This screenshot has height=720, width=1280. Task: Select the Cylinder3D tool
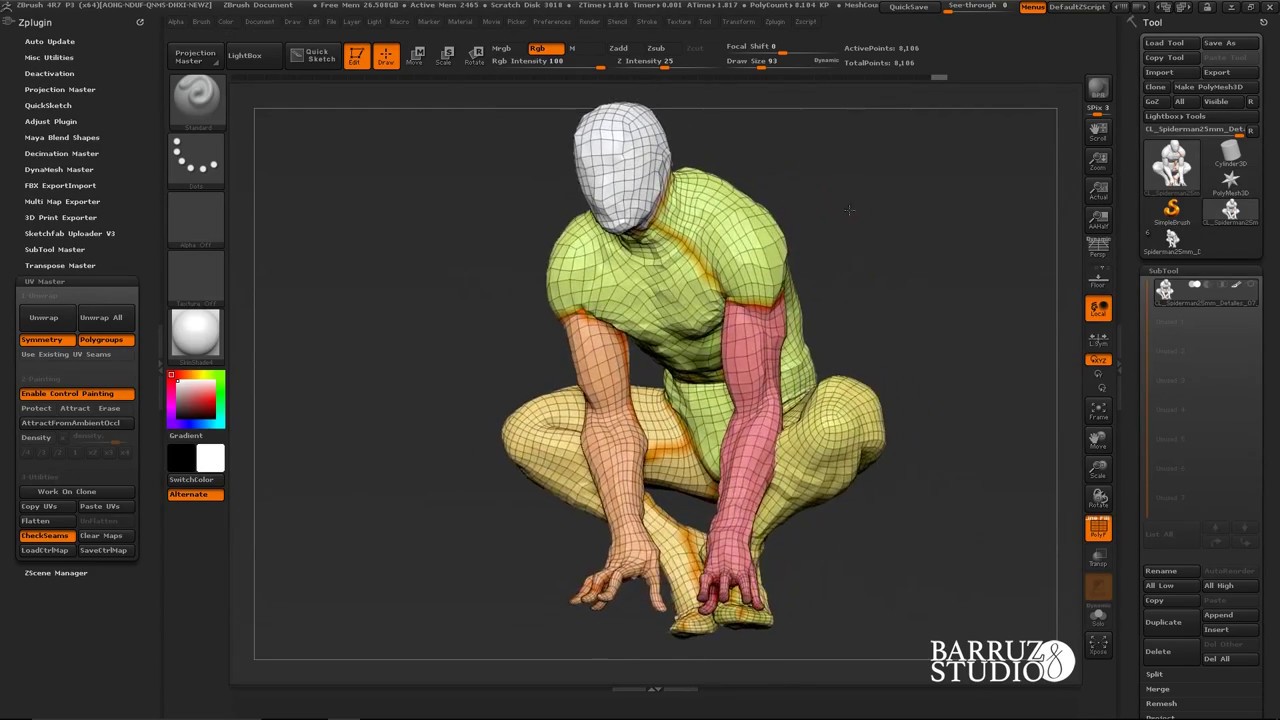pyautogui.click(x=1231, y=153)
